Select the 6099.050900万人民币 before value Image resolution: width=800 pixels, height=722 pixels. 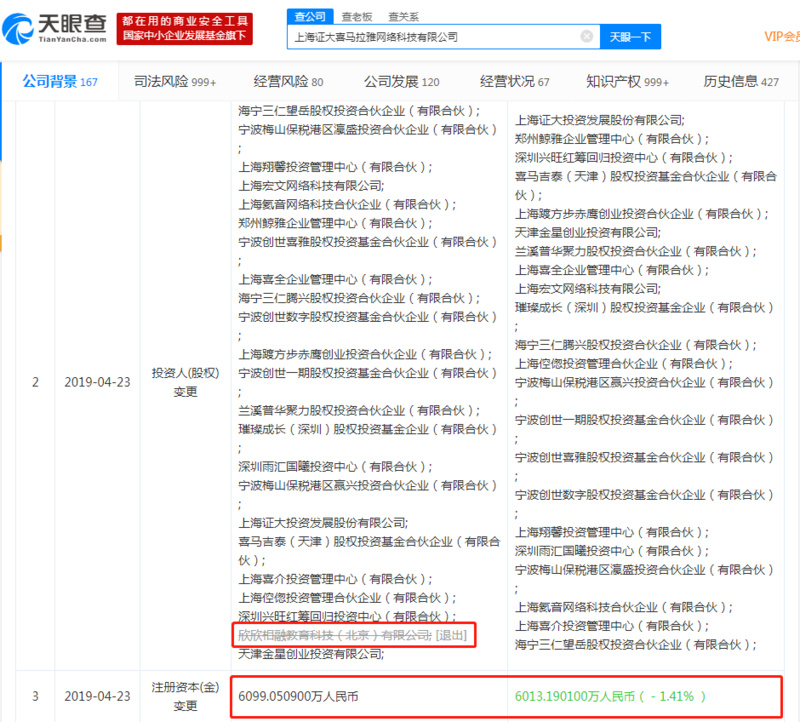[x=298, y=696]
